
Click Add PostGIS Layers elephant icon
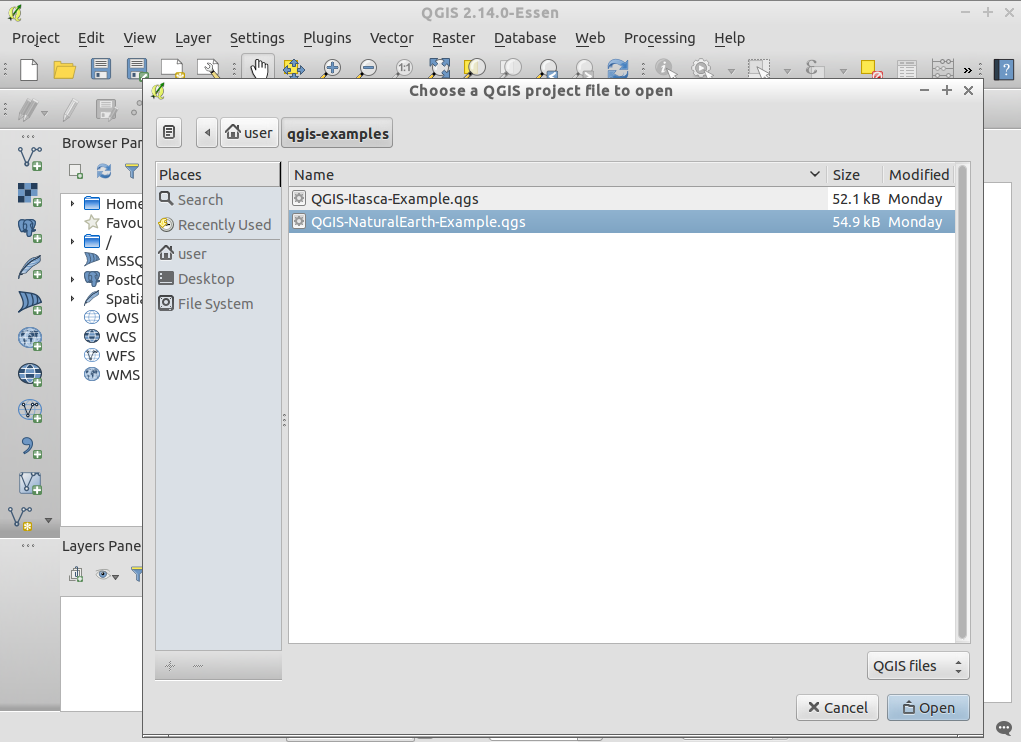30,230
